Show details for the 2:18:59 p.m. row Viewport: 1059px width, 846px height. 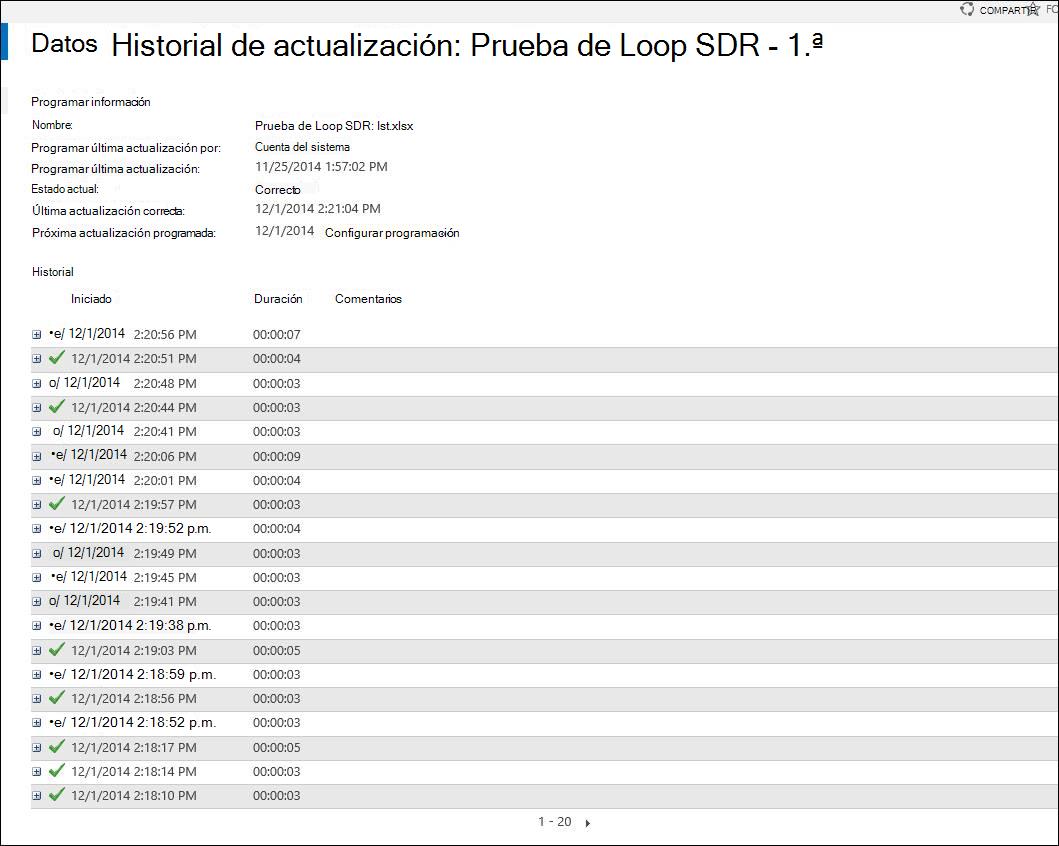[x=36, y=675]
